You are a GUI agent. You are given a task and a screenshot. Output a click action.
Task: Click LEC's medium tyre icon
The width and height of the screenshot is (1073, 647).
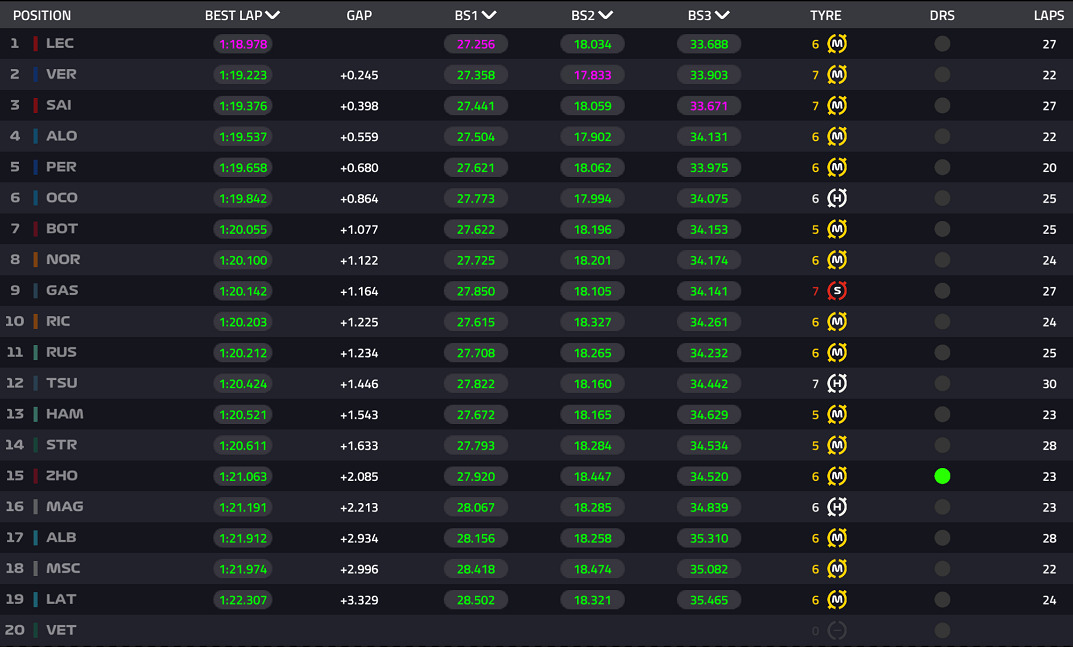tap(837, 44)
